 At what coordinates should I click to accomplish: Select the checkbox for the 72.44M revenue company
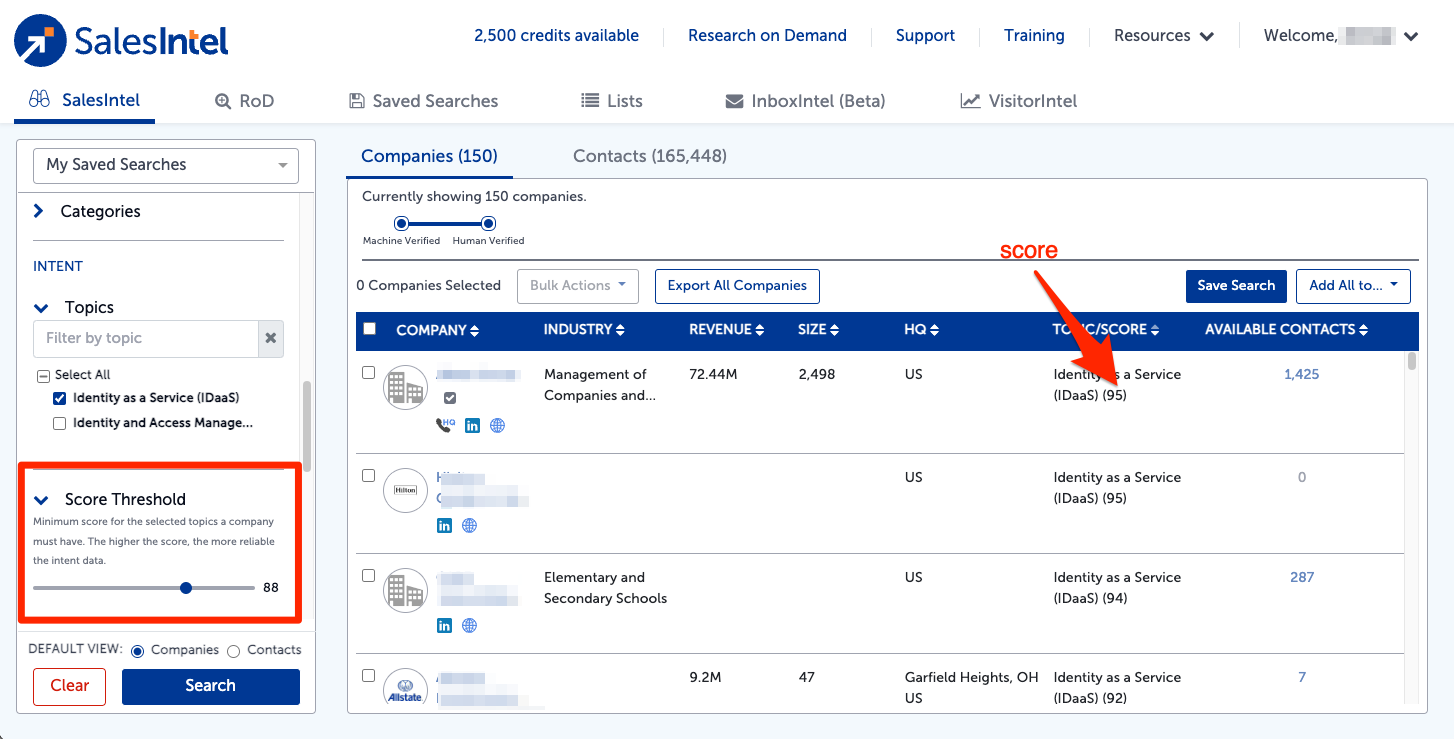tap(368, 372)
